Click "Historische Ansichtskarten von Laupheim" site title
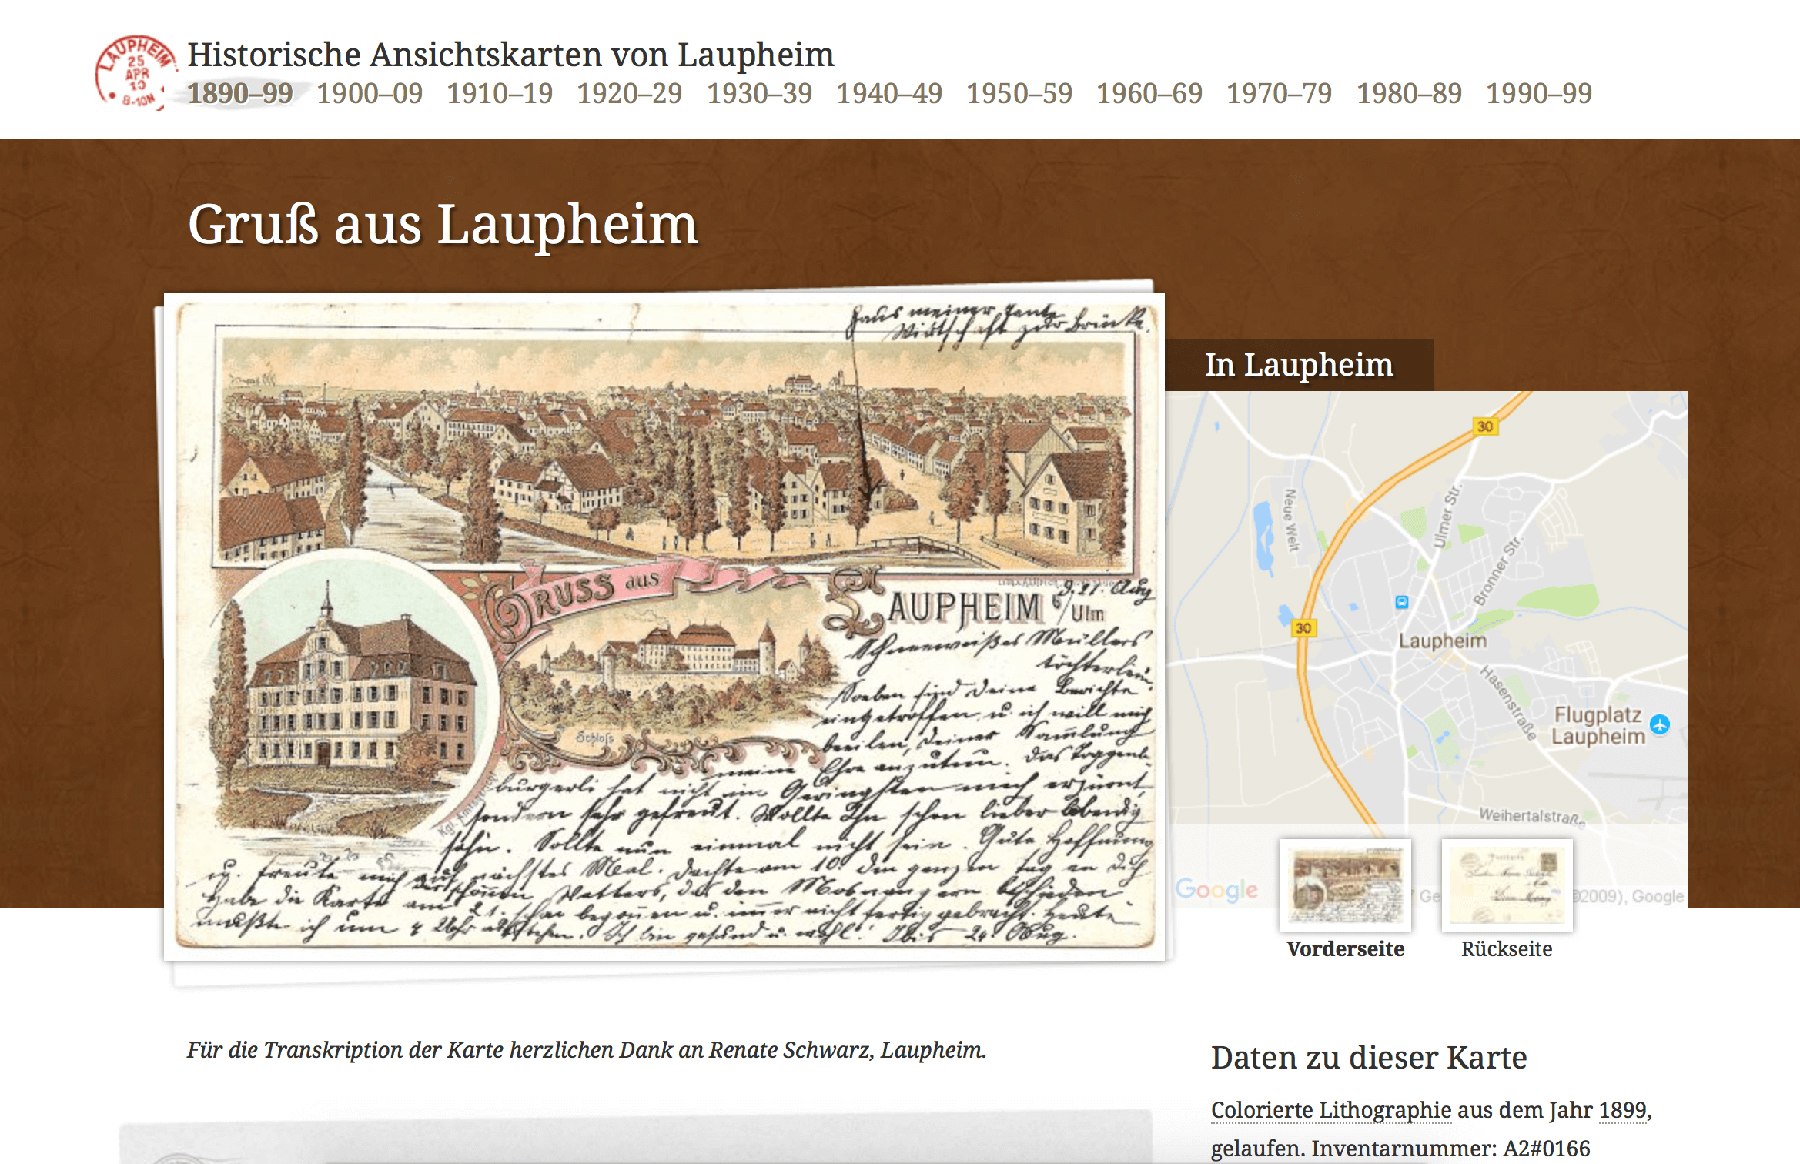 510,56
